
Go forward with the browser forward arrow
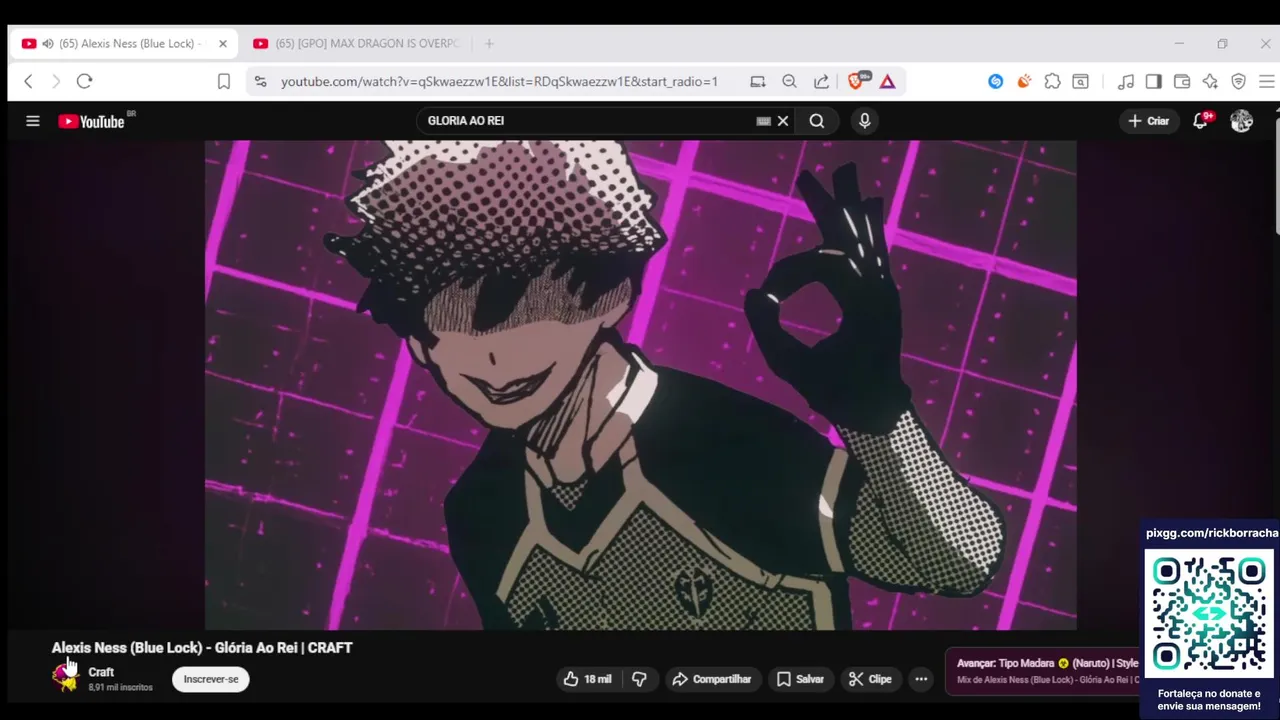pyautogui.click(x=56, y=82)
